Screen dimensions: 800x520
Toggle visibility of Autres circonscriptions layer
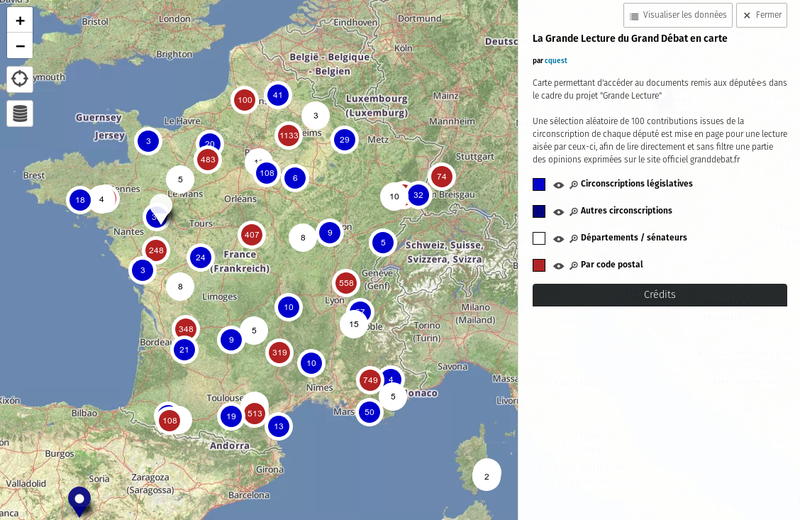558,212
